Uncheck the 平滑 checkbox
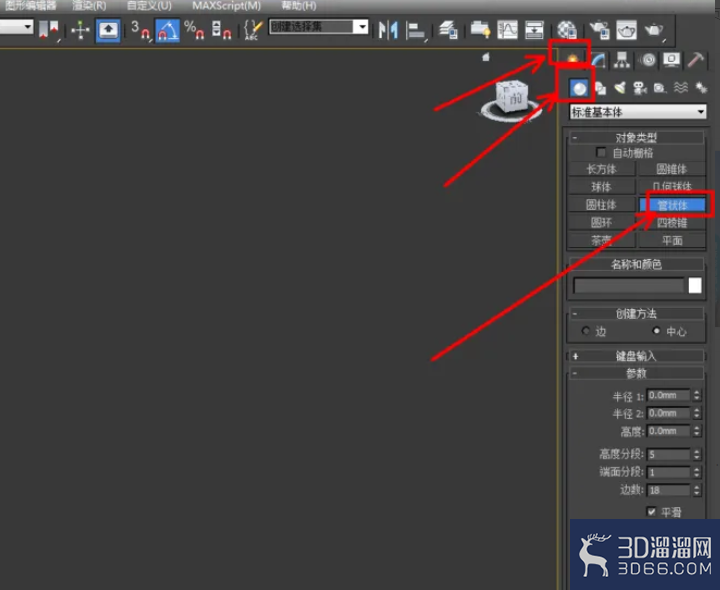Screen dimensions: 720x590 pos(651,511)
